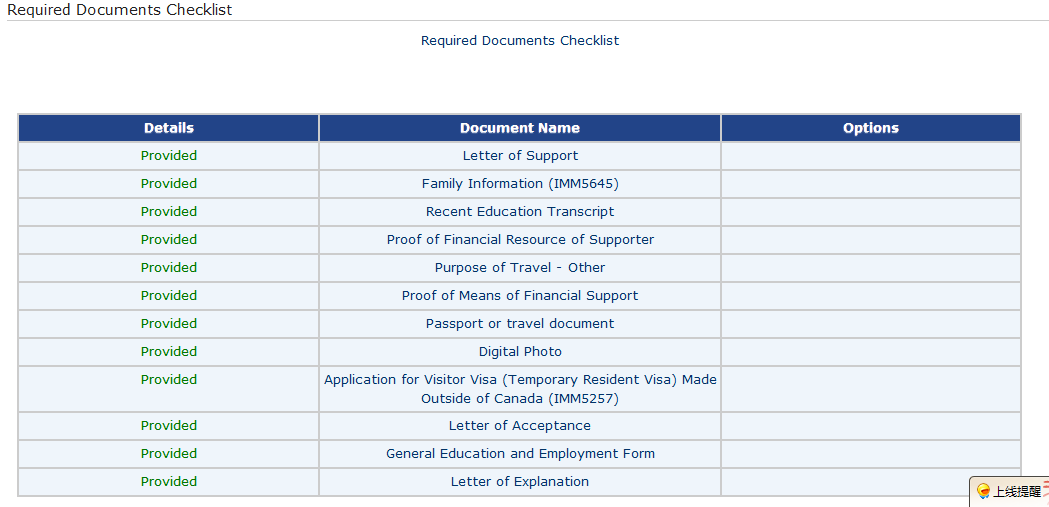Viewport: 1049px width, 507px height.
Task: Select the Letter of Explanation entry
Action: 520,482
